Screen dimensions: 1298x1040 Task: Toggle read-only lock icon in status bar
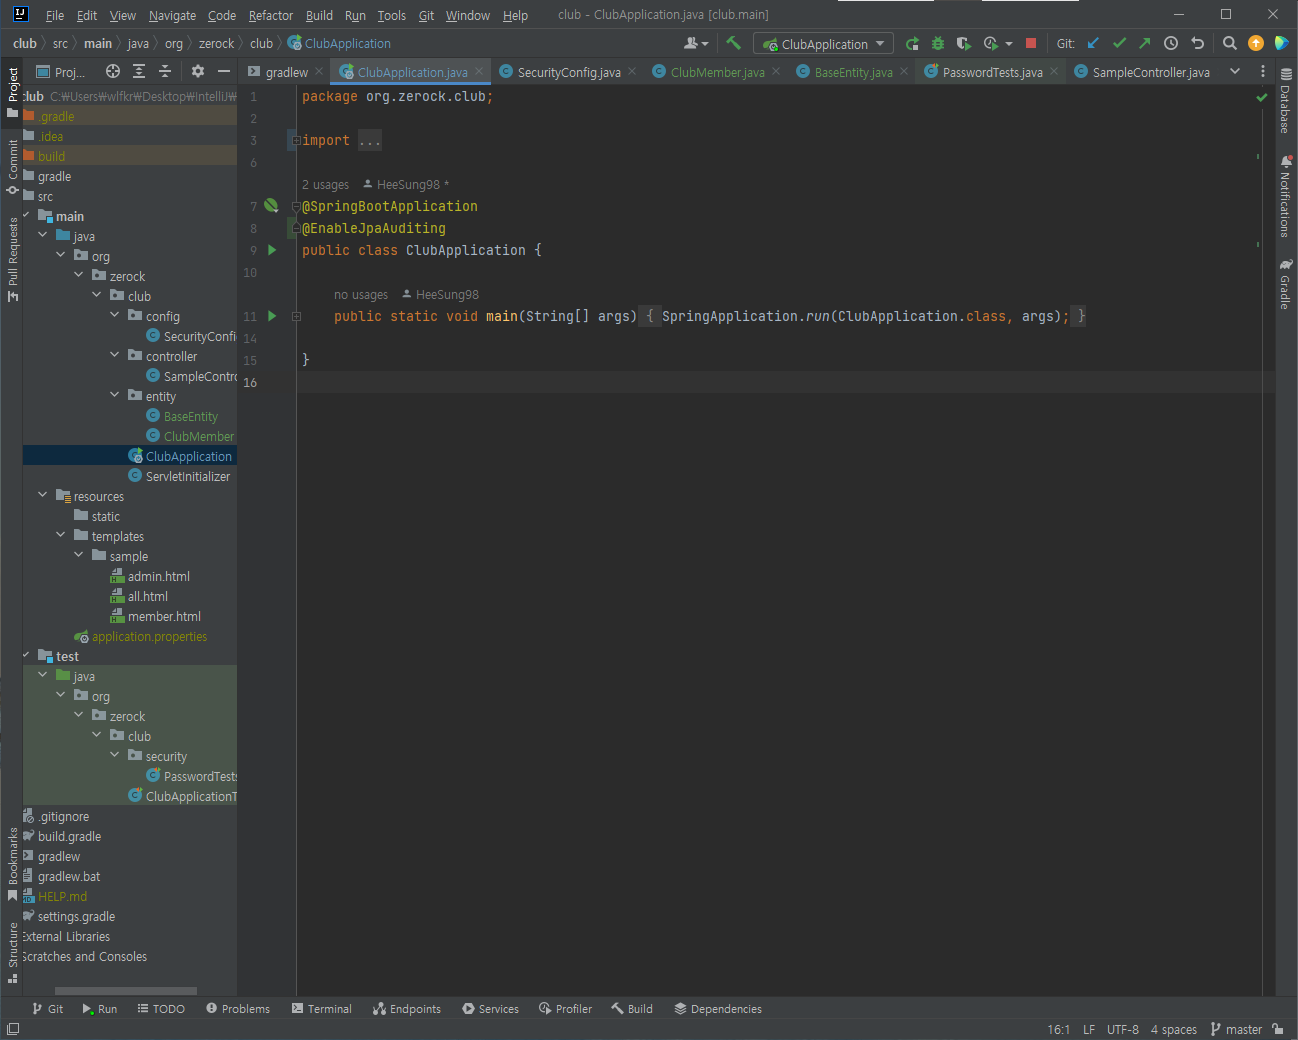[x=1279, y=1029]
